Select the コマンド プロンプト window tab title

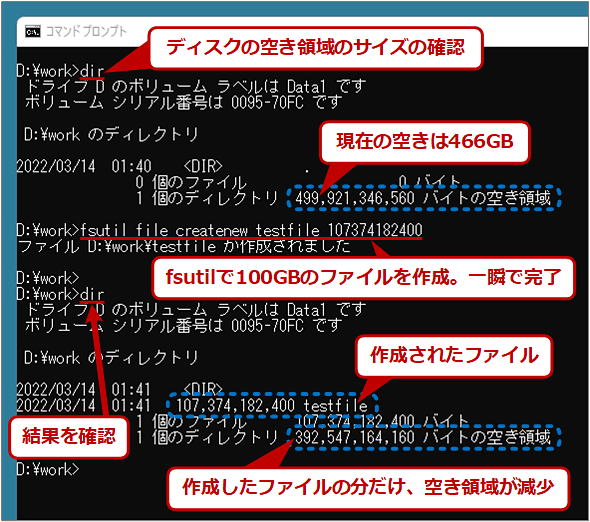(x=86, y=31)
